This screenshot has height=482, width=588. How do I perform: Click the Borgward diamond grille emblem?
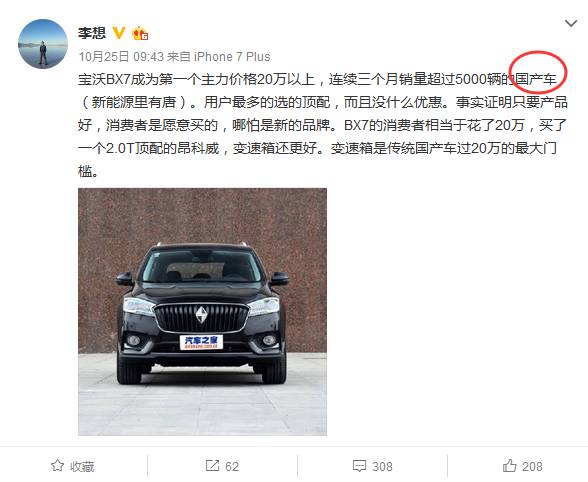tap(201, 315)
